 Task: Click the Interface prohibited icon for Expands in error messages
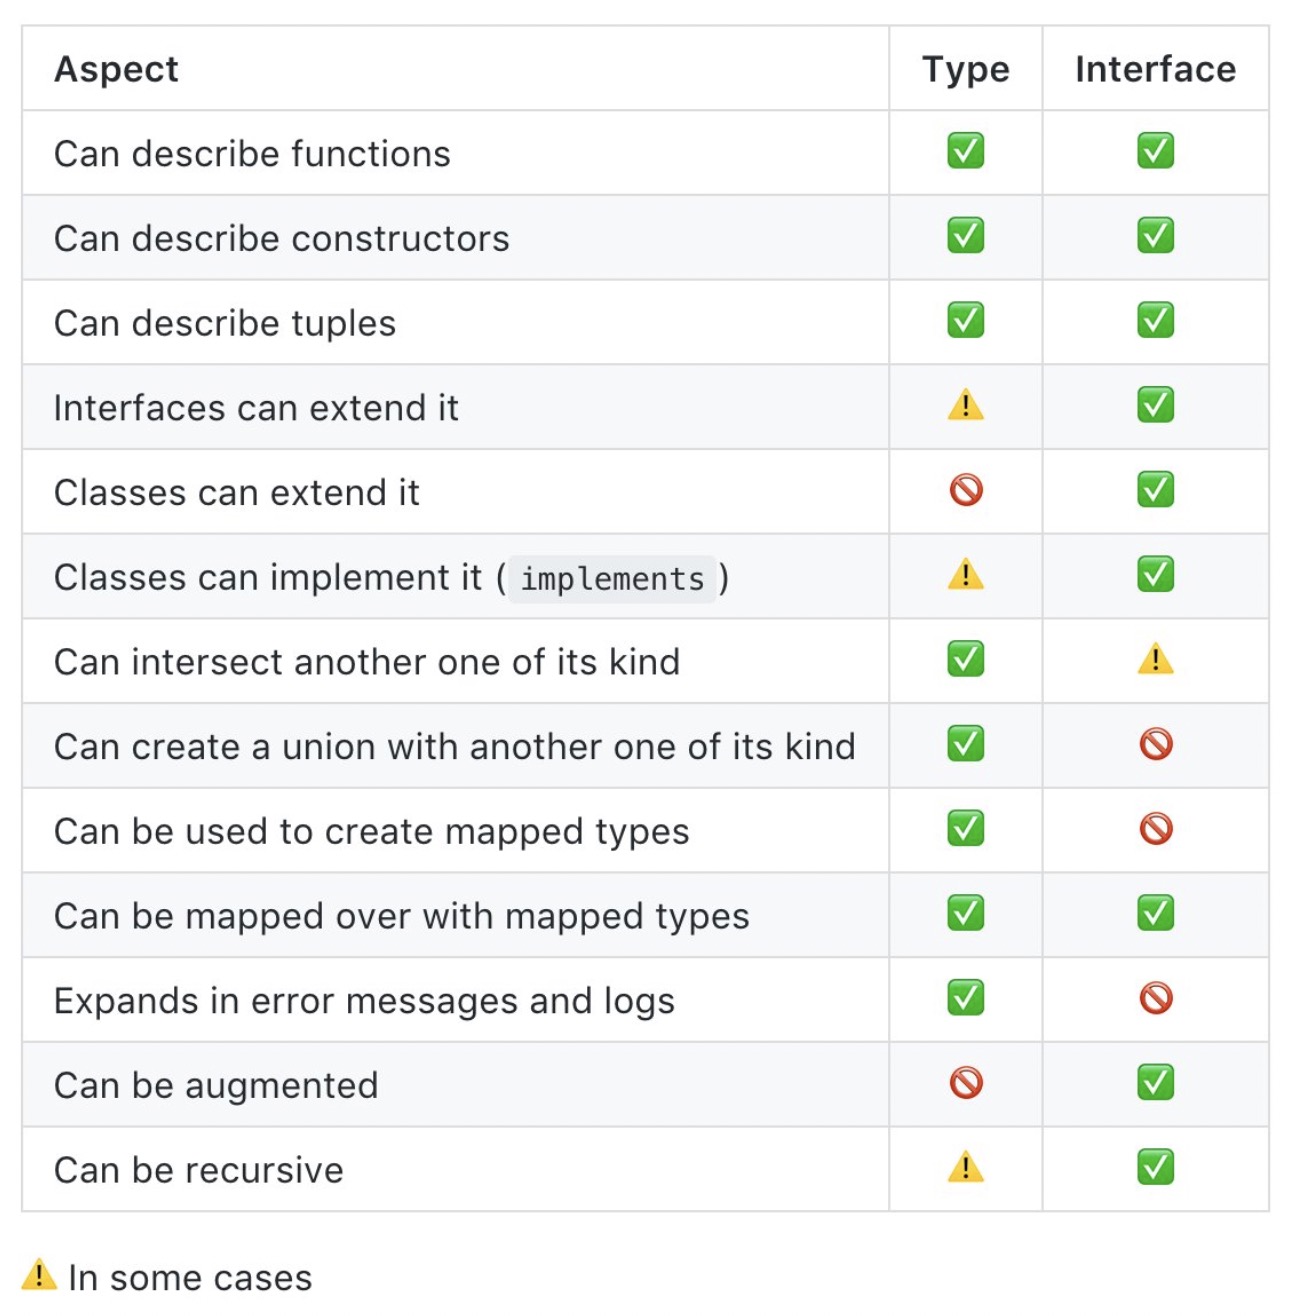pos(1155,998)
